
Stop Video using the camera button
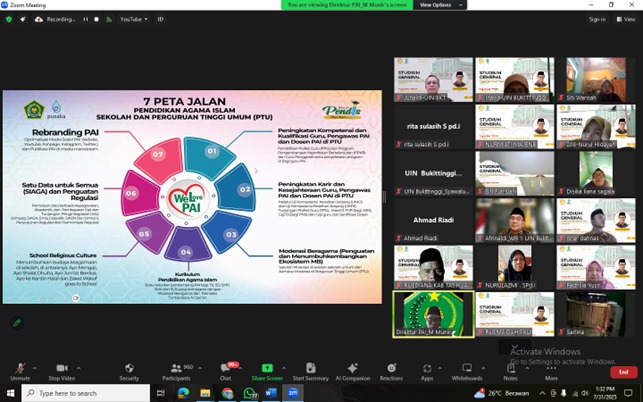[x=61, y=370]
